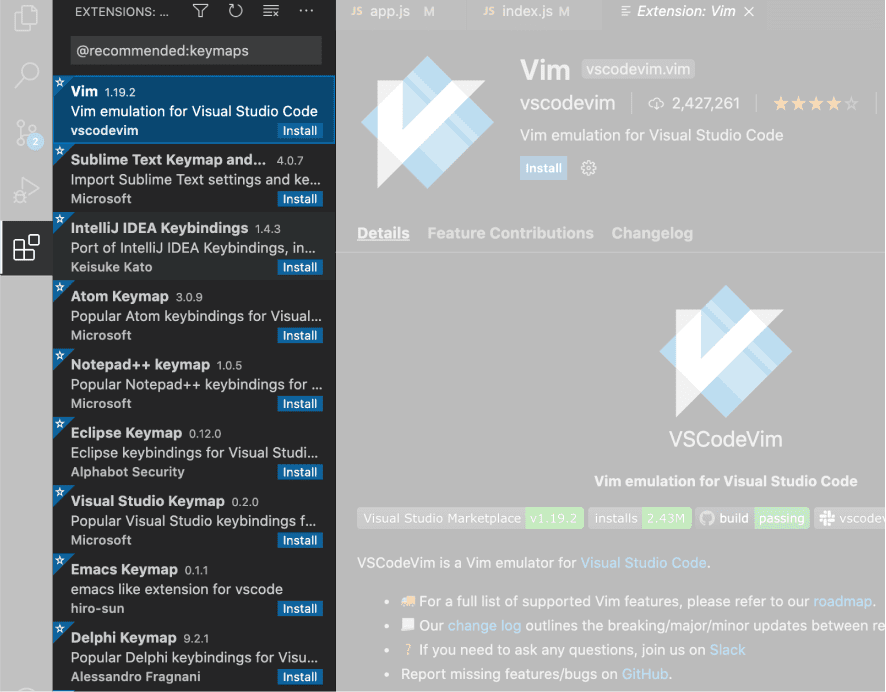Open the change log link
Viewport: 886px width, 692px height.
click(484, 625)
